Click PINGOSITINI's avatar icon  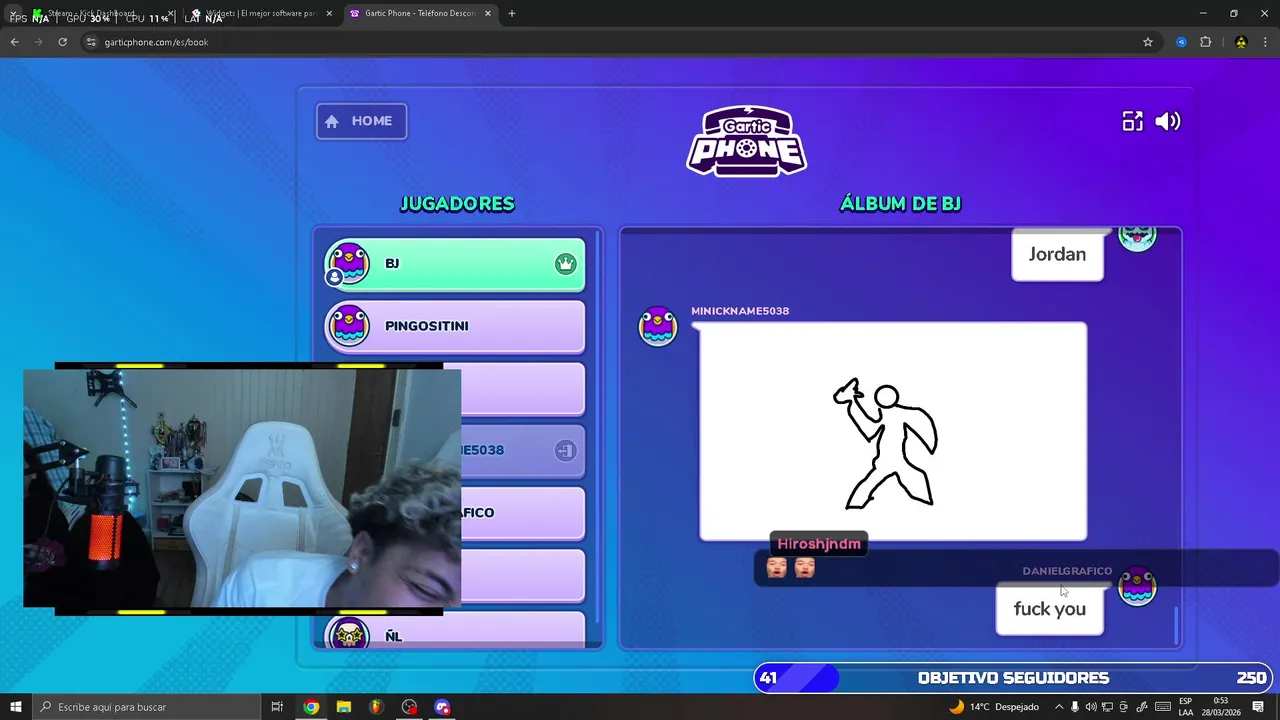tap(348, 326)
